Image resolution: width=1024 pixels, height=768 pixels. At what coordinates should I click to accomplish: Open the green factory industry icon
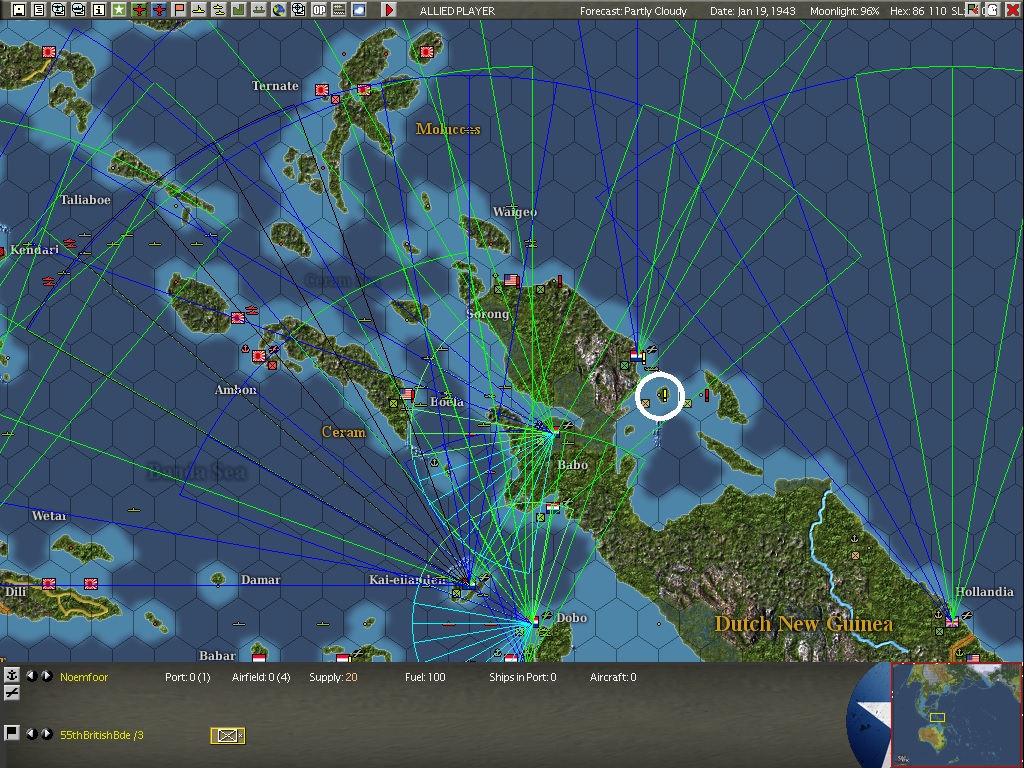coord(238,10)
